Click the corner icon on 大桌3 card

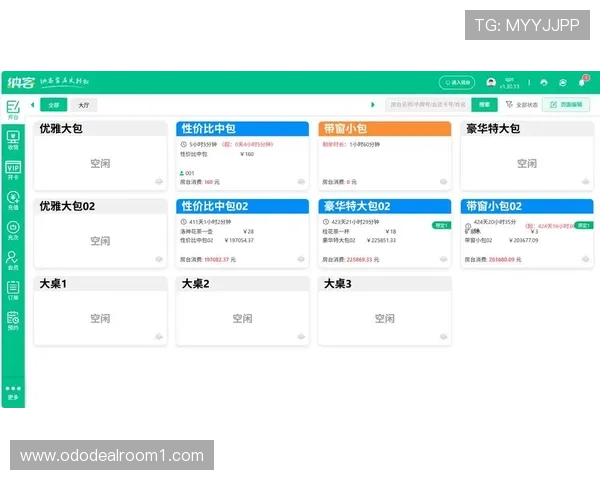(443, 337)
